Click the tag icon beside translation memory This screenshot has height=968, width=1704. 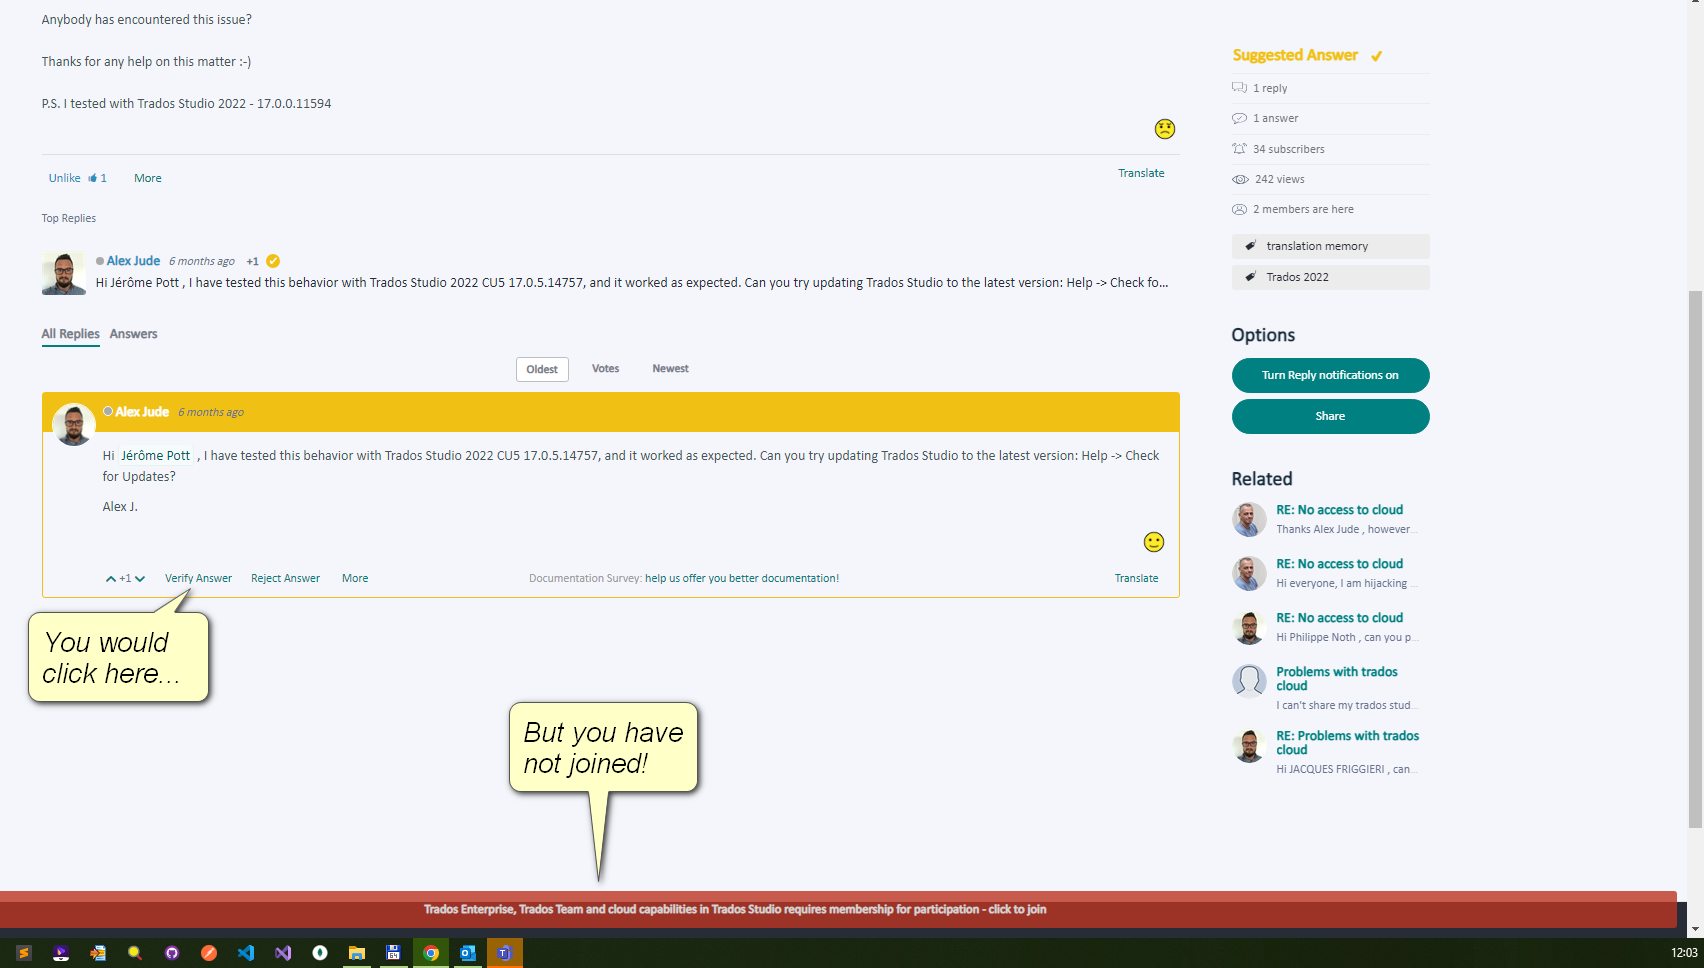point(1250,246)
